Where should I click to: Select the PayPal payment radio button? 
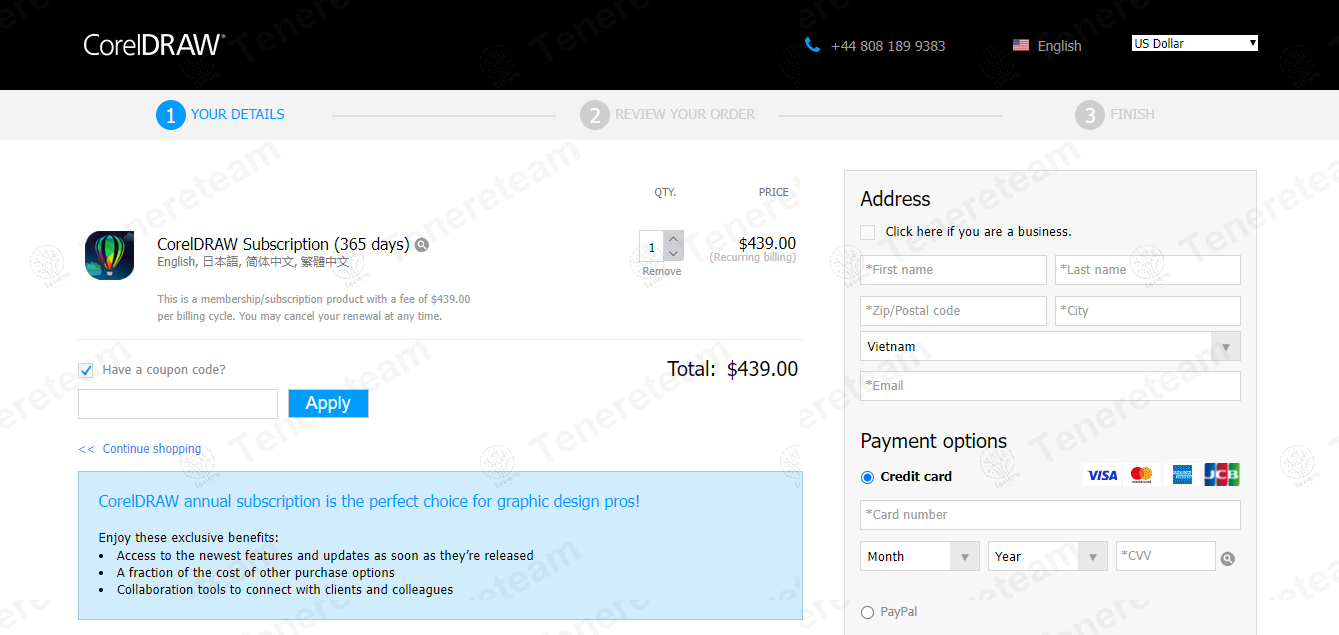click(x=867, y=612)
